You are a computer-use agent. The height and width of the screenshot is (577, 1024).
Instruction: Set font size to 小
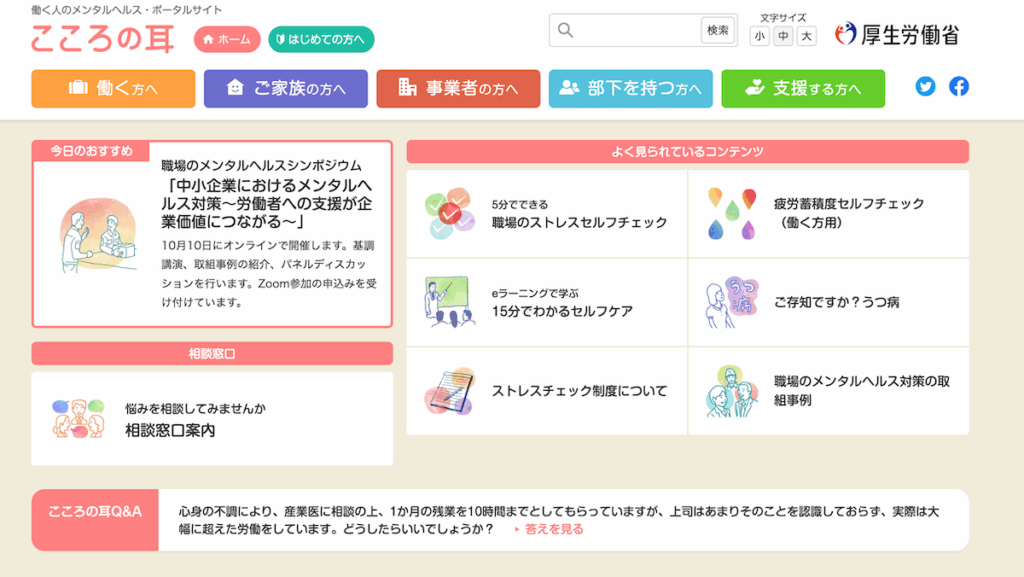[x=760, y=37]
